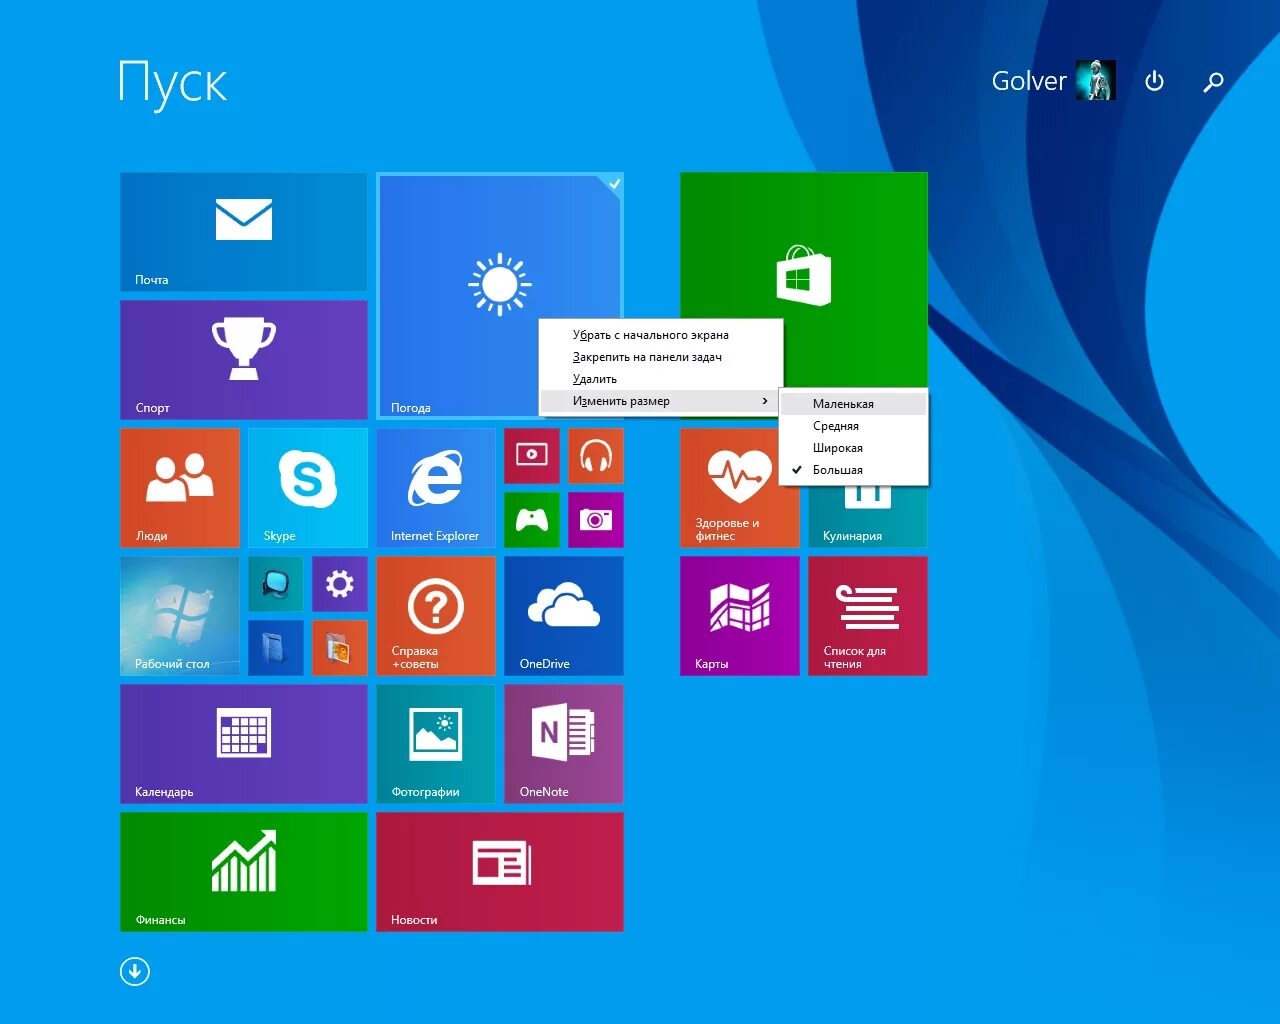Select the checked Большая size option
Viewport: 1280px width, 1024px height.
coord(854,470)
